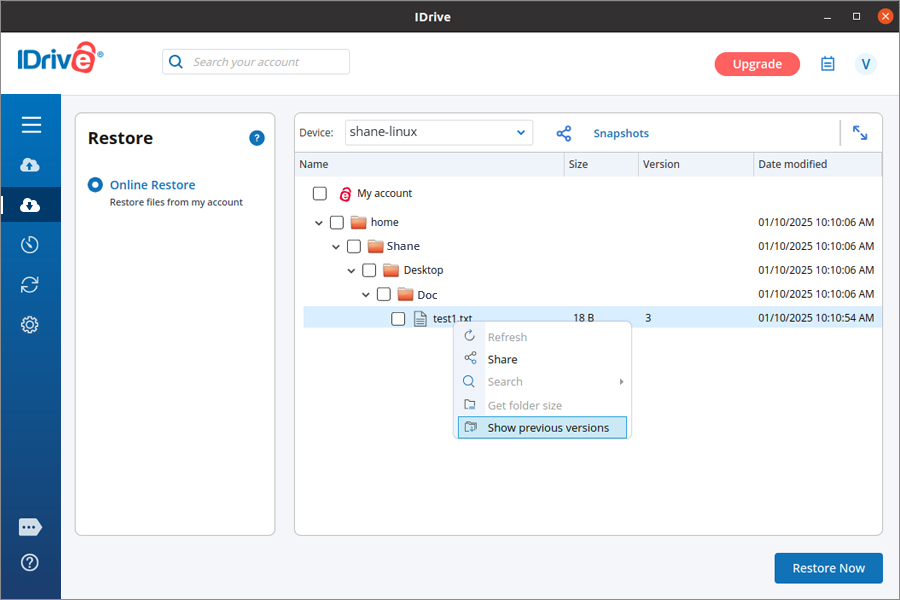Screen dimensions: 900x600
Task: Click the expand panel arrows icon
Action: [x=860, y=133]
